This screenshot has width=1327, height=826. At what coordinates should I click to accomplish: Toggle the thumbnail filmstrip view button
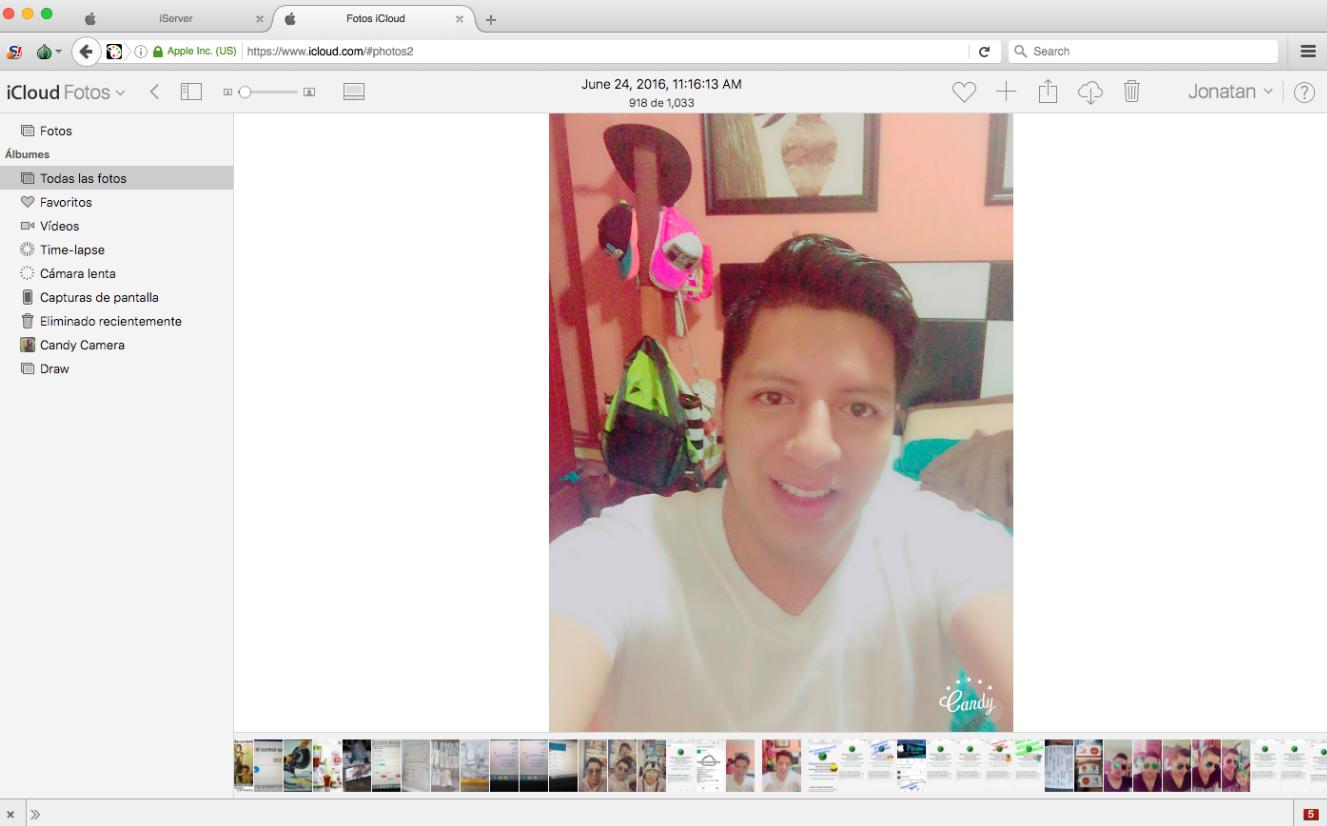[x=354, y=92]
